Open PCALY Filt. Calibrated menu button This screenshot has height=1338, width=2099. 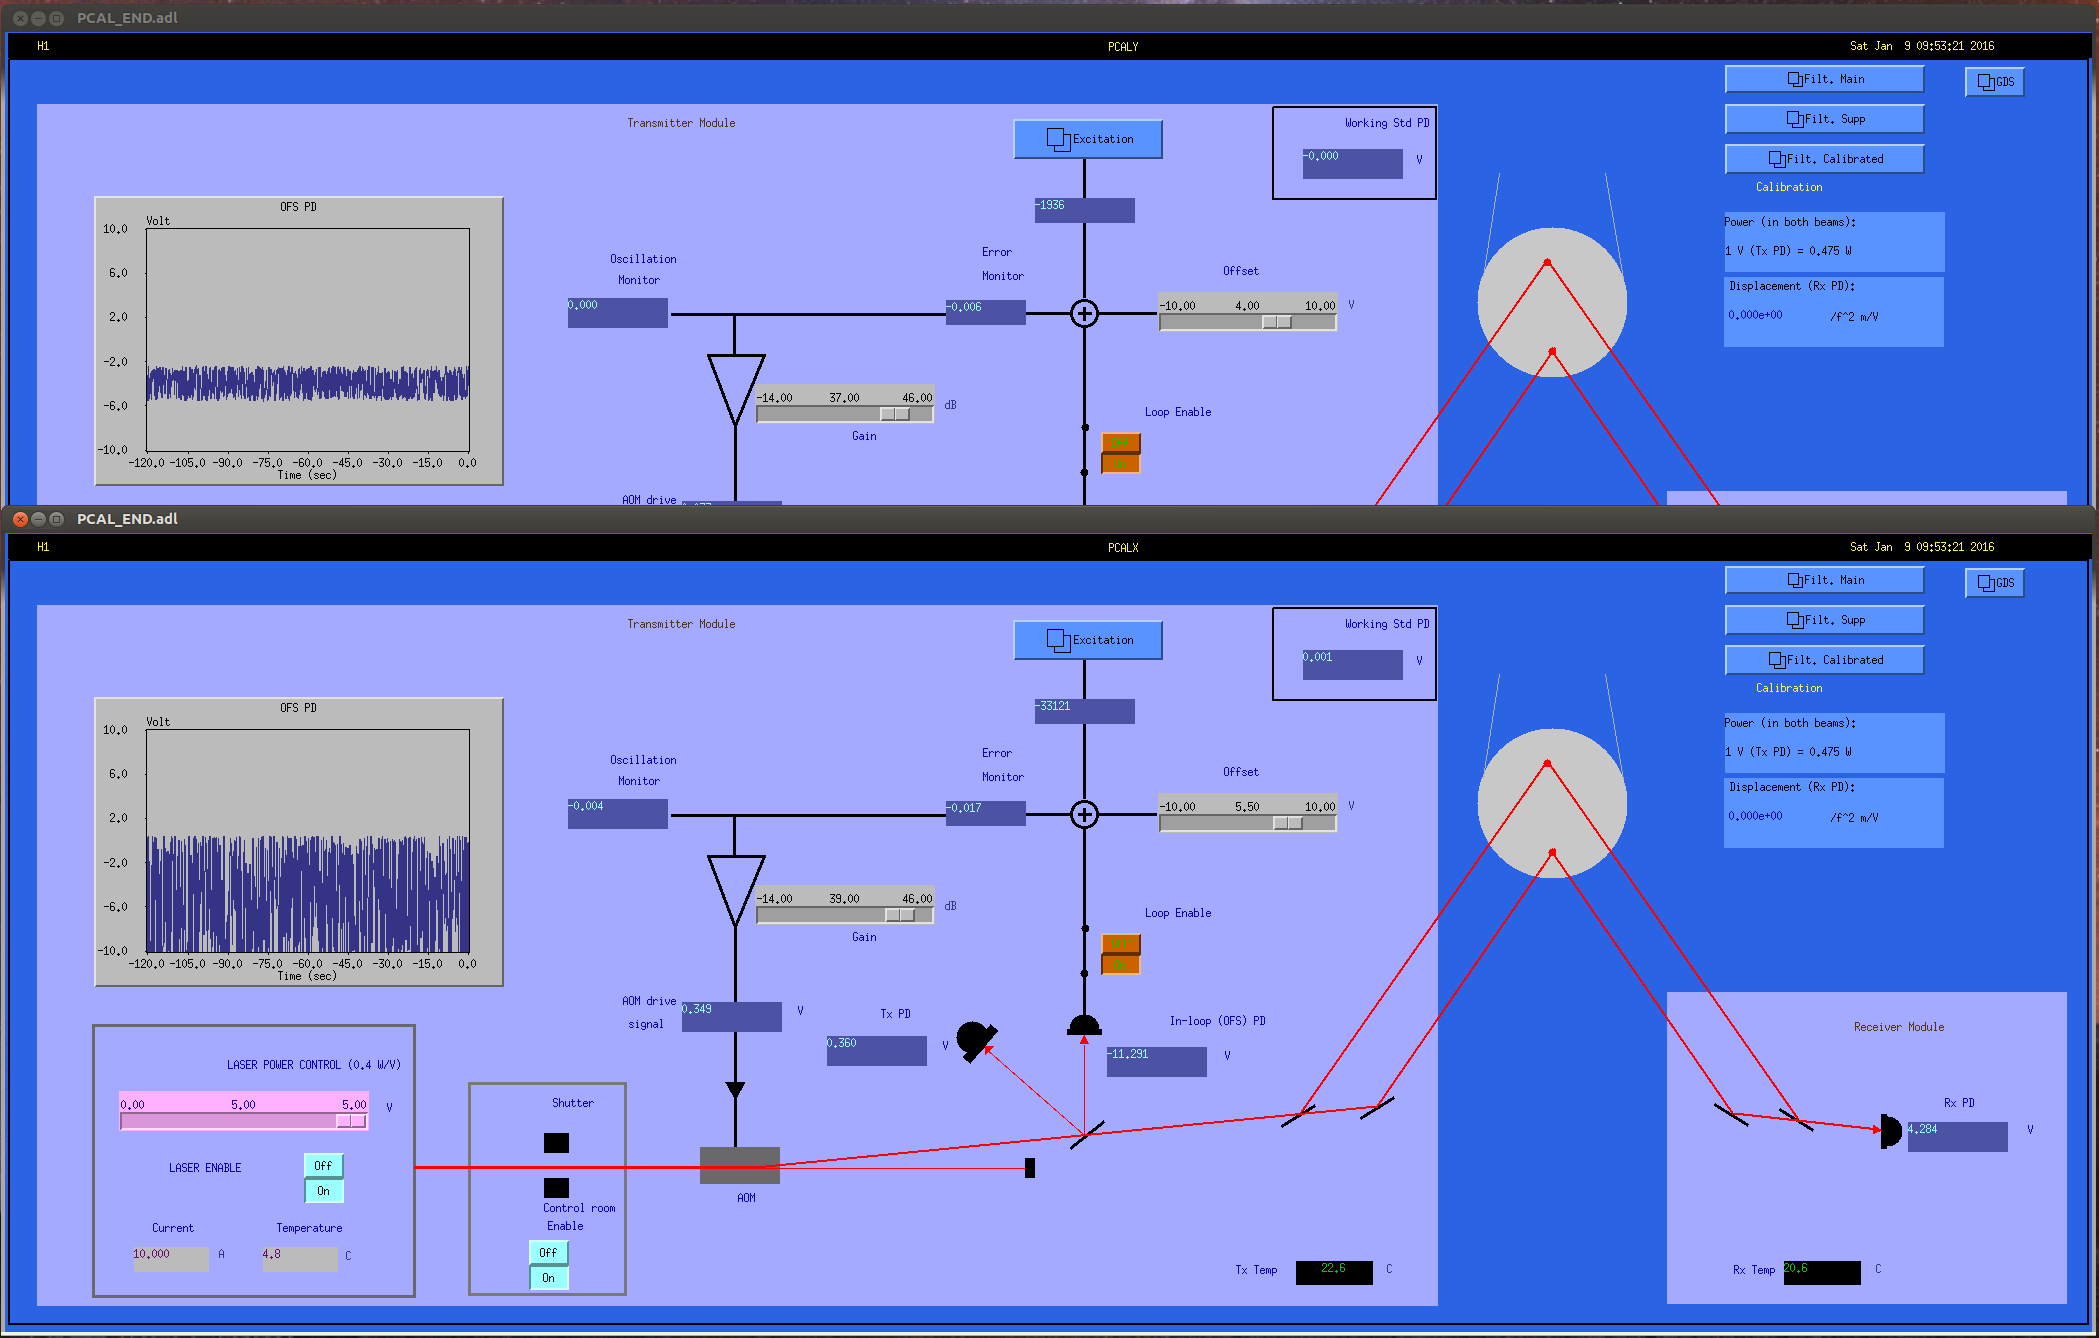(x=1824, y=159)
